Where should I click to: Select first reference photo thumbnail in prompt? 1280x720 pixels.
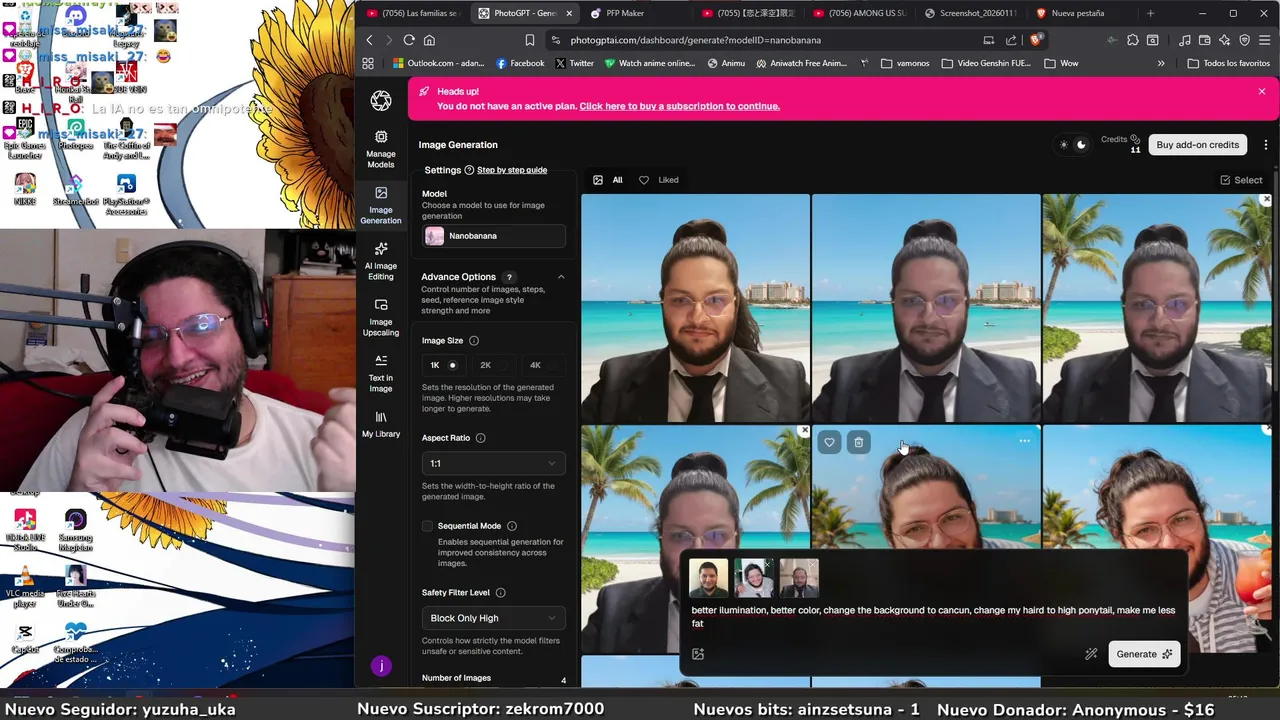pyautogui.click(x=709, y=578)
